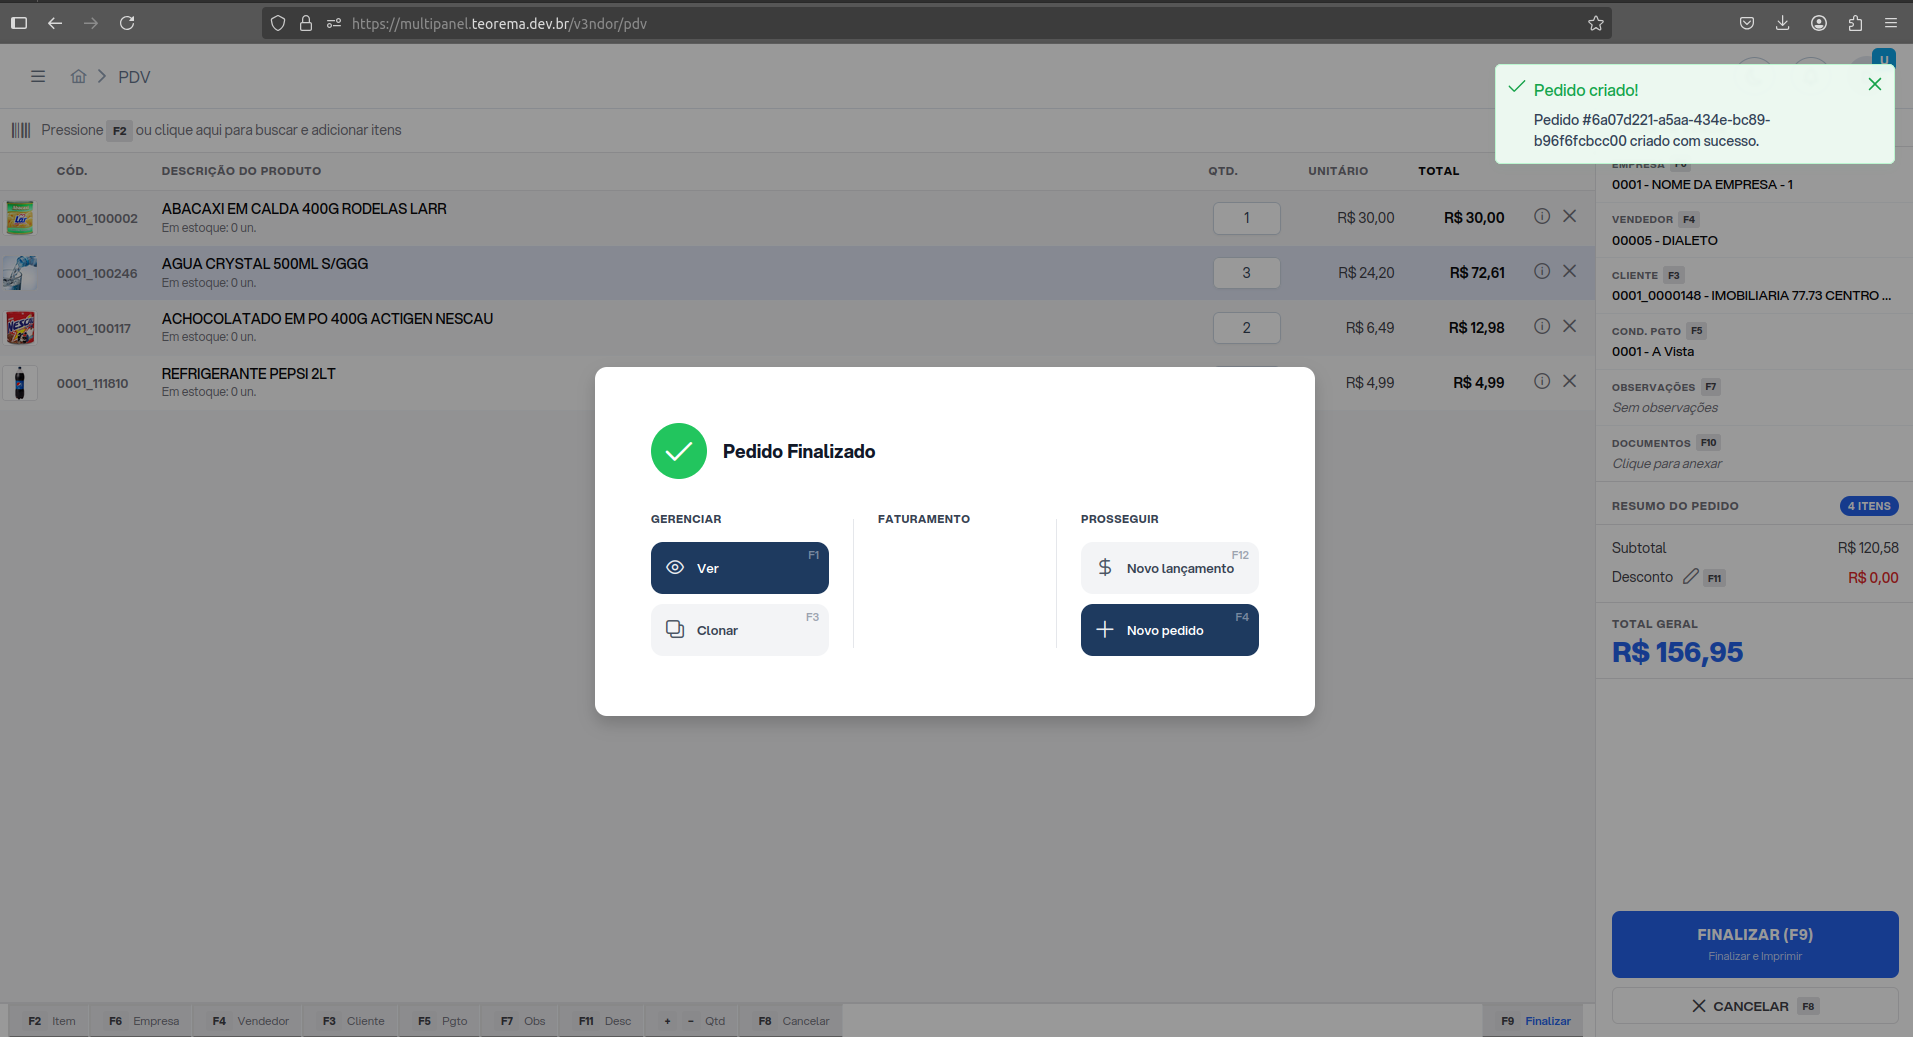Click the + - Qtd shortcut
The image size is (1913, 1037).
(x=694, y=1021)
